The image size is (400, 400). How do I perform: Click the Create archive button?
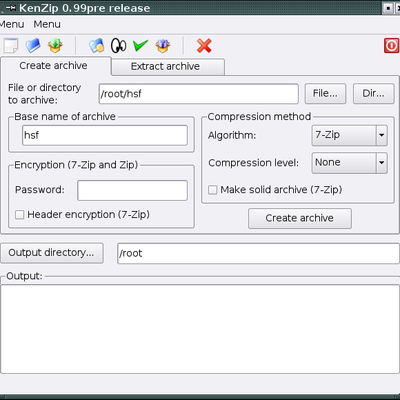(x=300, y=218)
